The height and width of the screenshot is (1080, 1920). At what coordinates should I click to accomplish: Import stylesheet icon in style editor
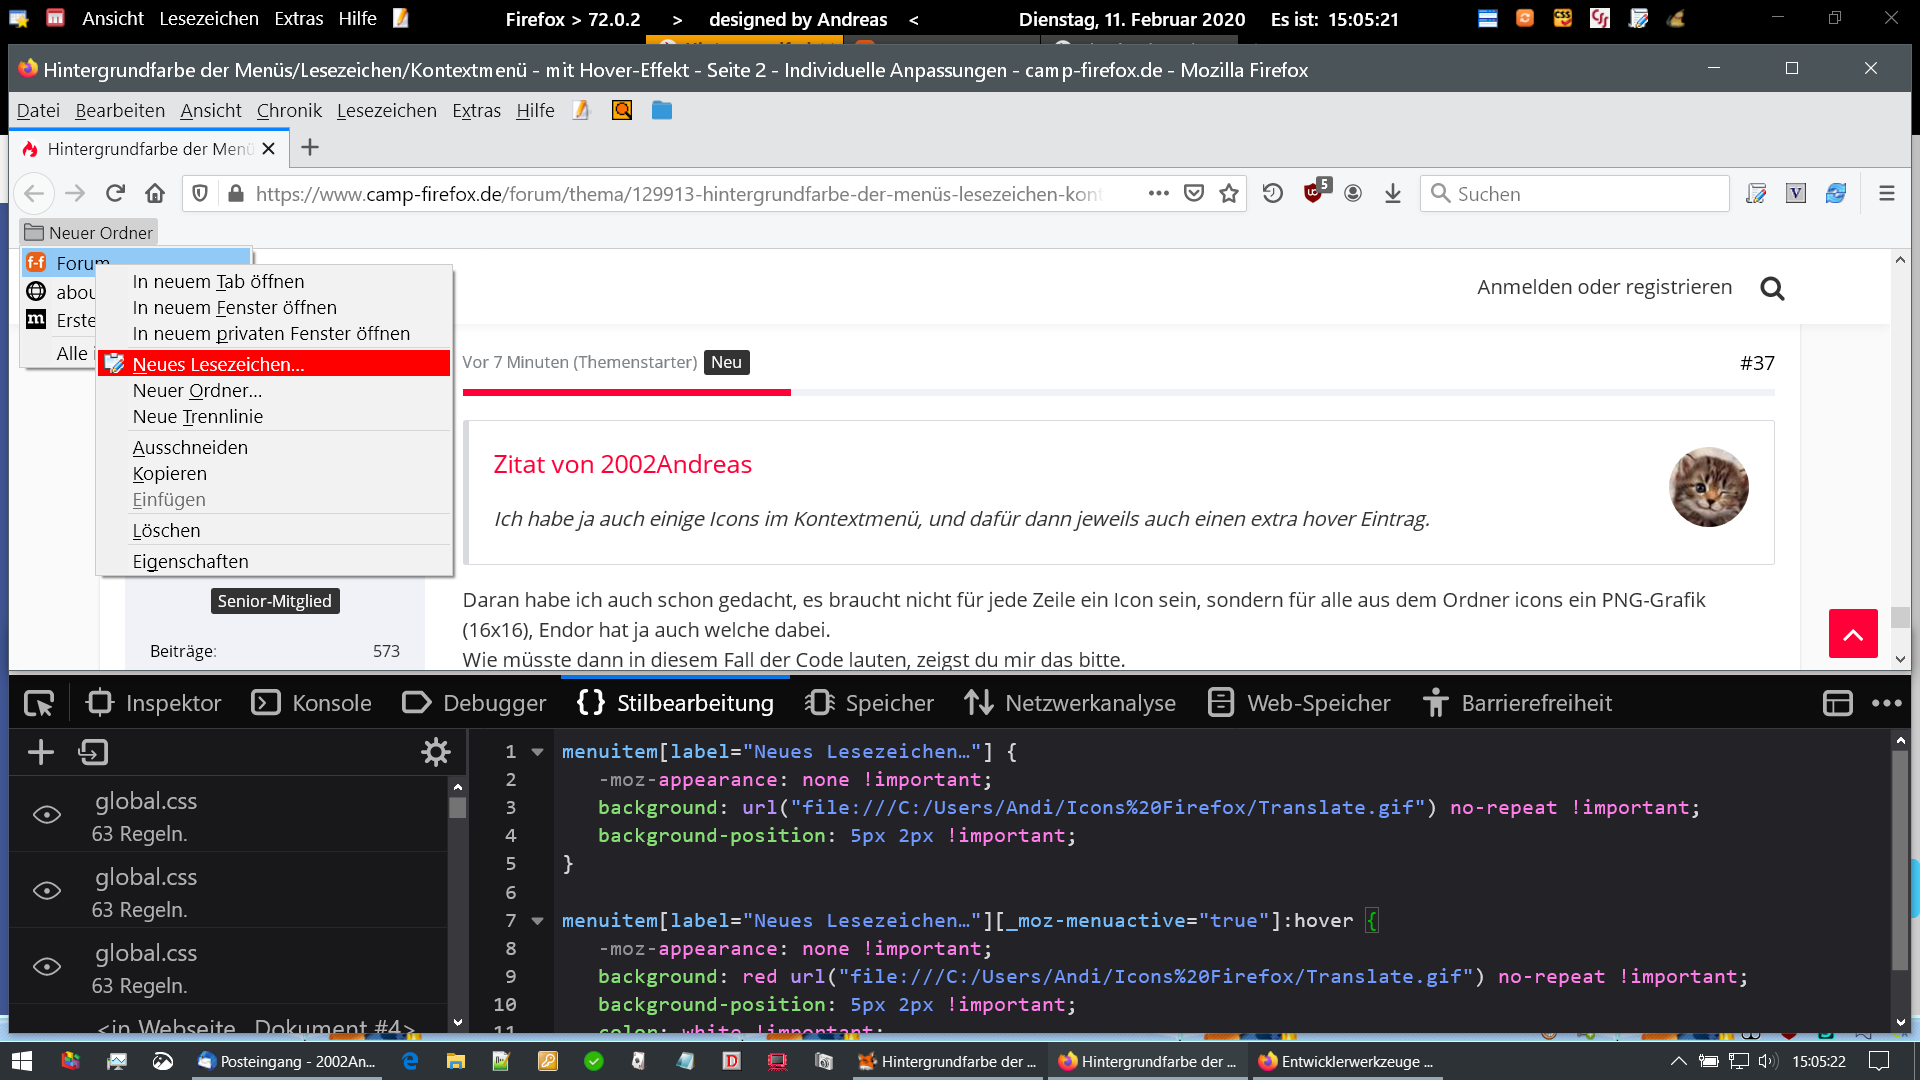(x=93, y=752)
